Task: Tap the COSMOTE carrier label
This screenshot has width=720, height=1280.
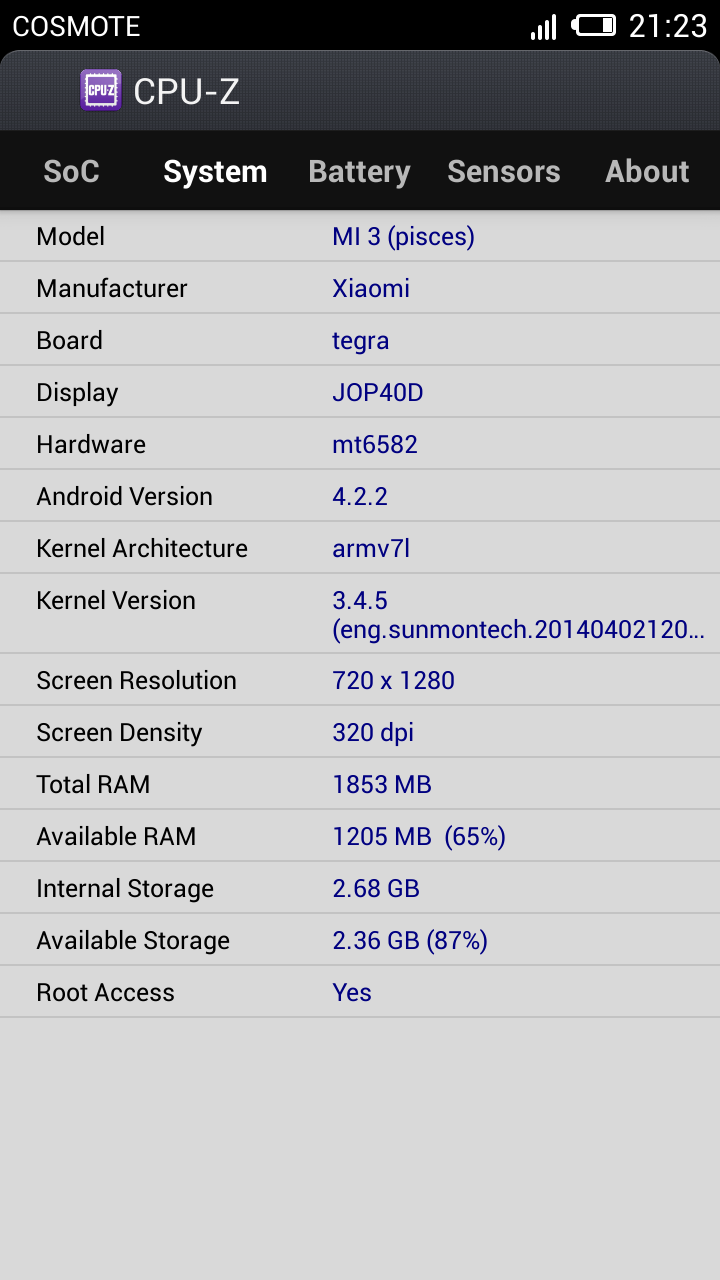Action: [x=76, y=26]
